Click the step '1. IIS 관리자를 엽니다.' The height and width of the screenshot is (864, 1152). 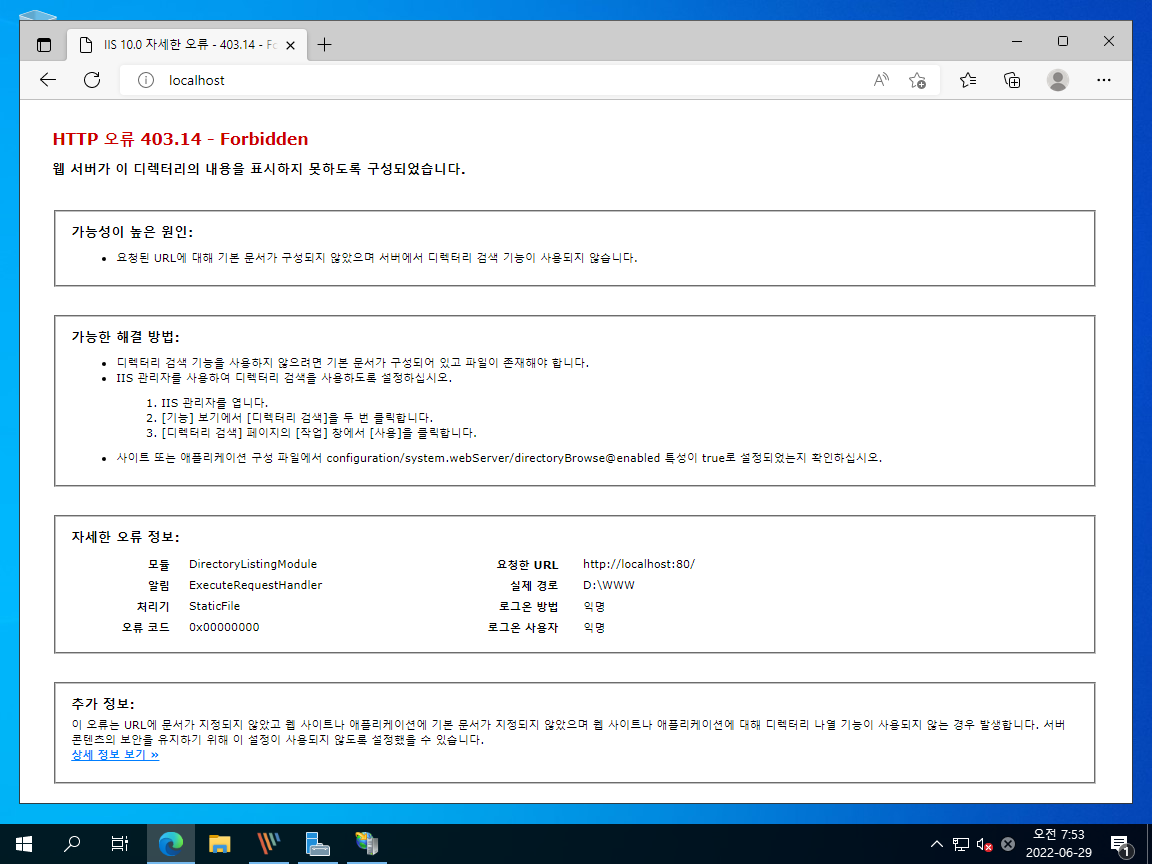tap(207, 403)
